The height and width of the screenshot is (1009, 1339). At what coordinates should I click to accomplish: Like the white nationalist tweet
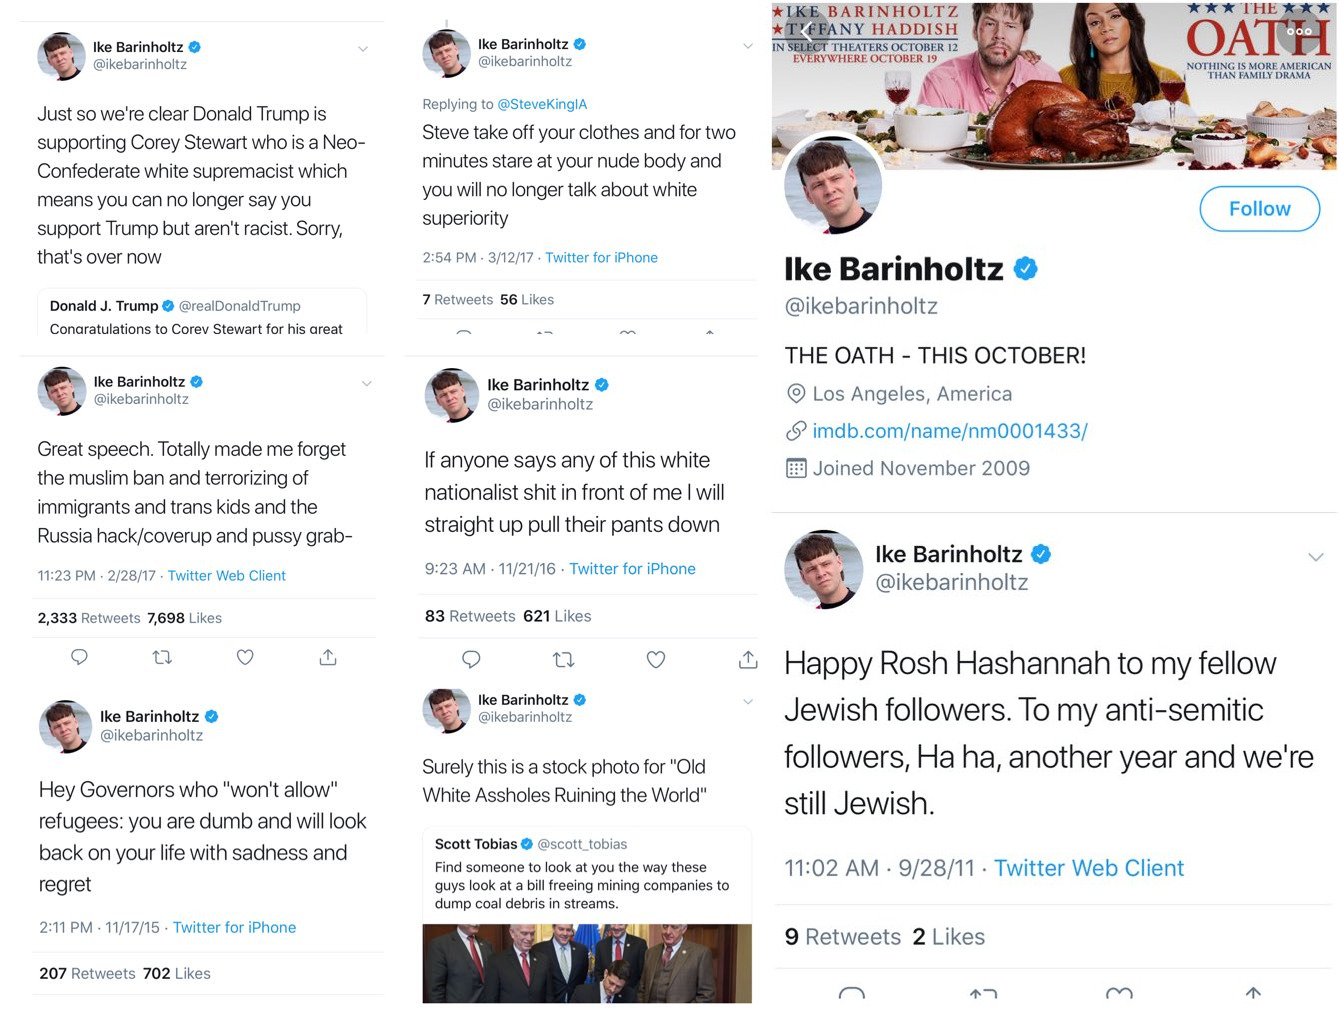(656, 660)
